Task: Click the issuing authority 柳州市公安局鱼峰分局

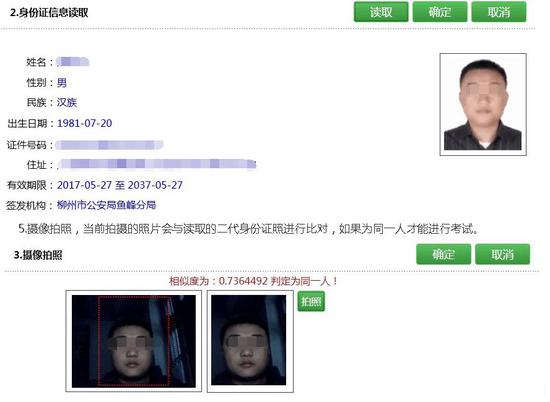Action: (x=106, y=205)
